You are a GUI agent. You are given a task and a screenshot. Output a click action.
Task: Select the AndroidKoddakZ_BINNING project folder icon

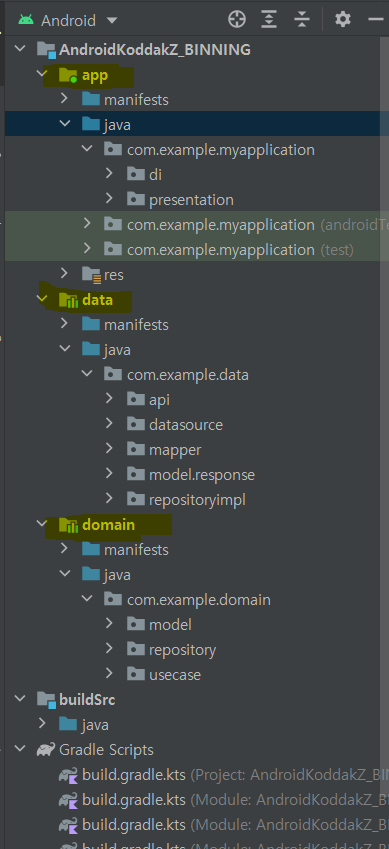tap(47, 50)
